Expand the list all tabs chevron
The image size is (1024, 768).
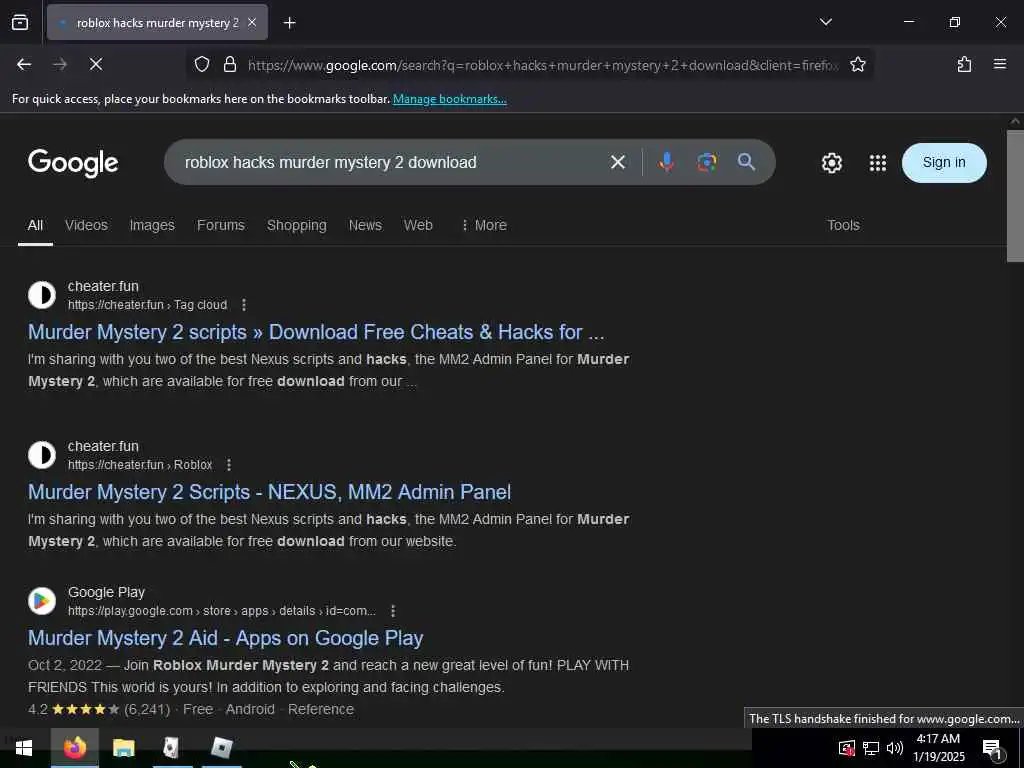pyautogui.click(x=826, y=22)
